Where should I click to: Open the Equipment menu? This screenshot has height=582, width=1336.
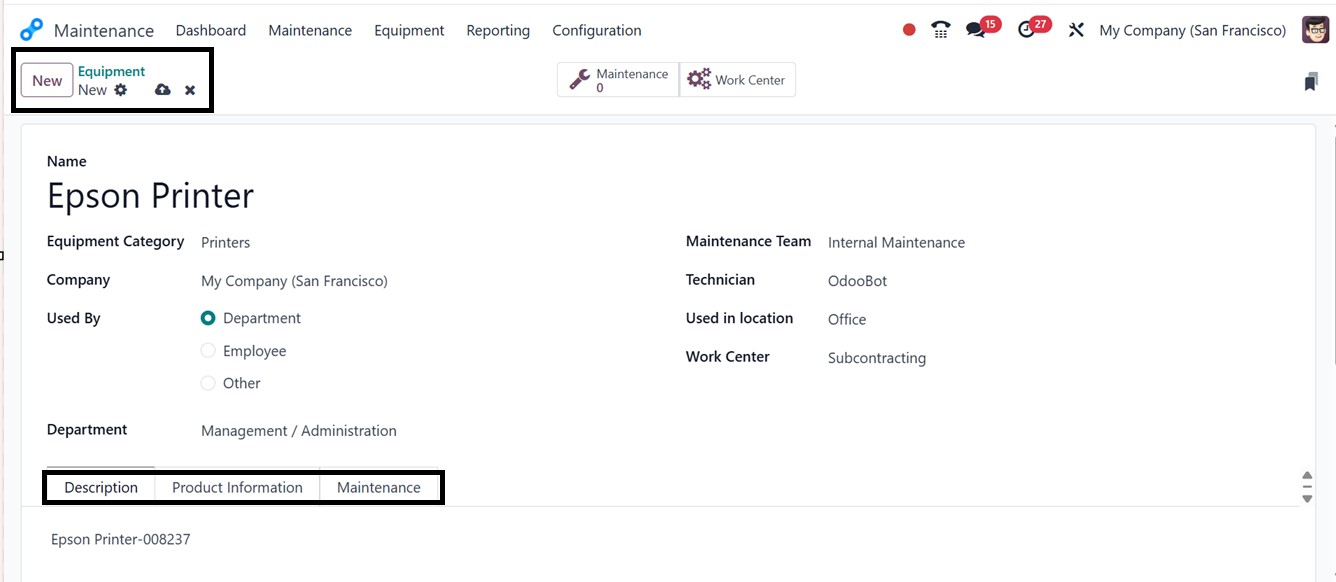(409, 30)
